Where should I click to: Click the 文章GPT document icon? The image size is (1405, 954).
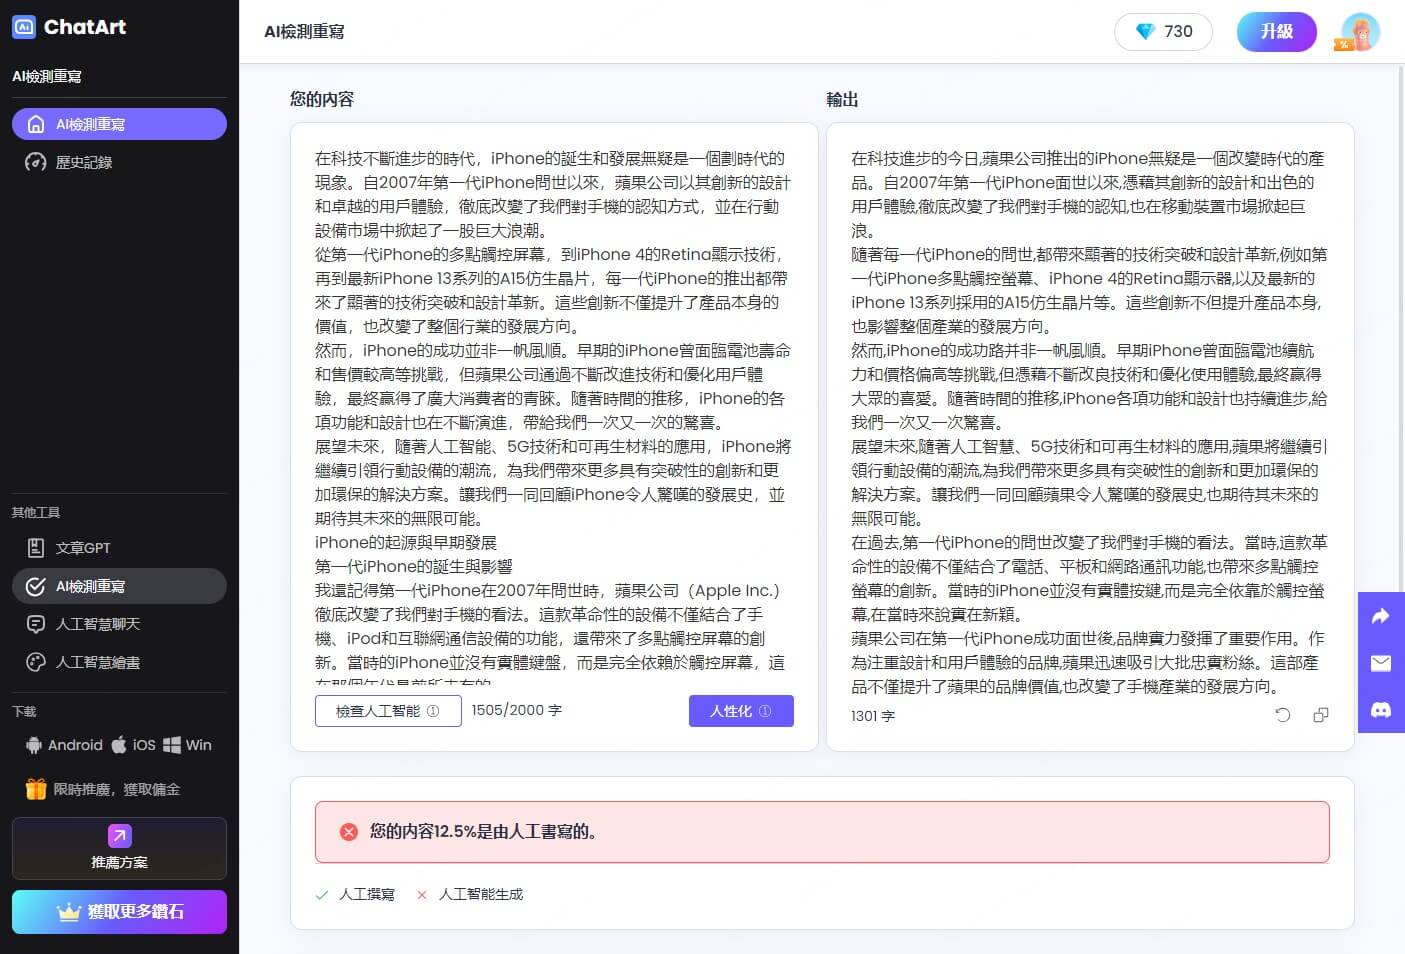36,548
